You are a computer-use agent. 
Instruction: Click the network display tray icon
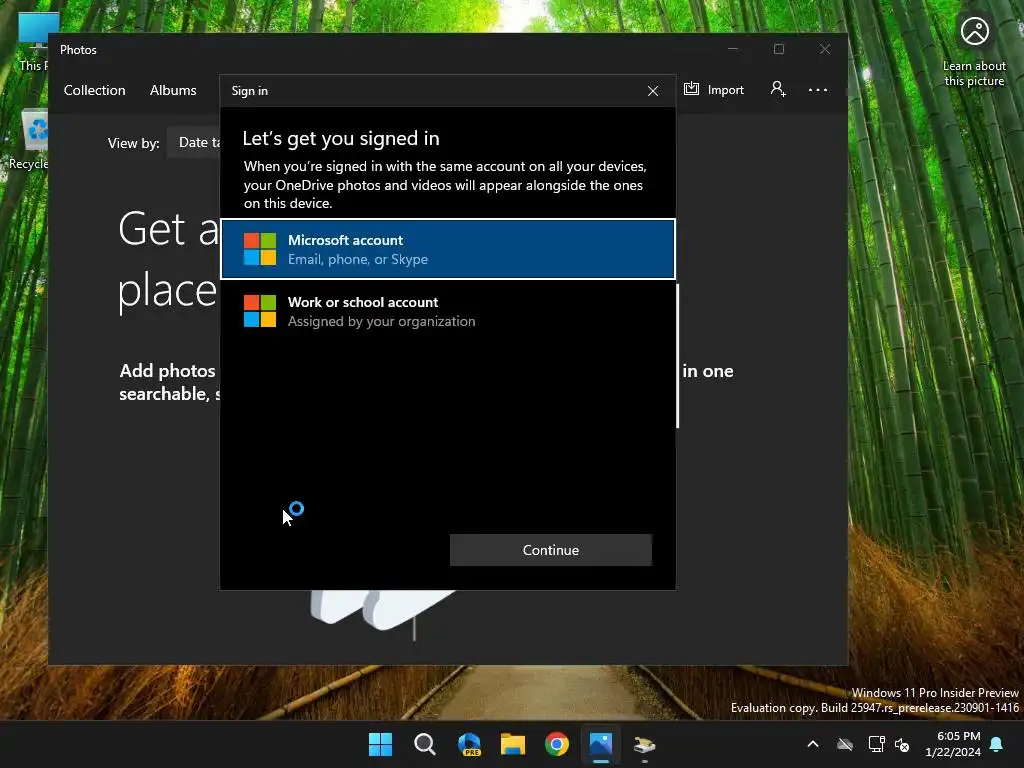(x=876, y=744)
